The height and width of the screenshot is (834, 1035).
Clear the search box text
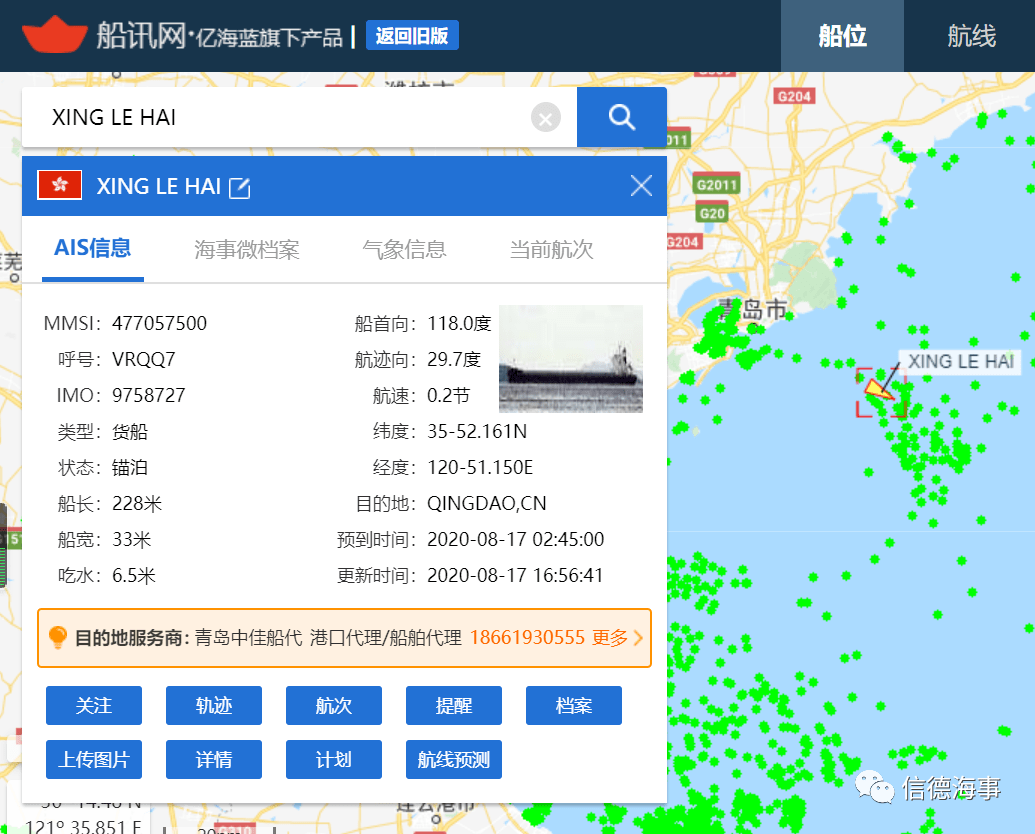[x=545, y=119]
